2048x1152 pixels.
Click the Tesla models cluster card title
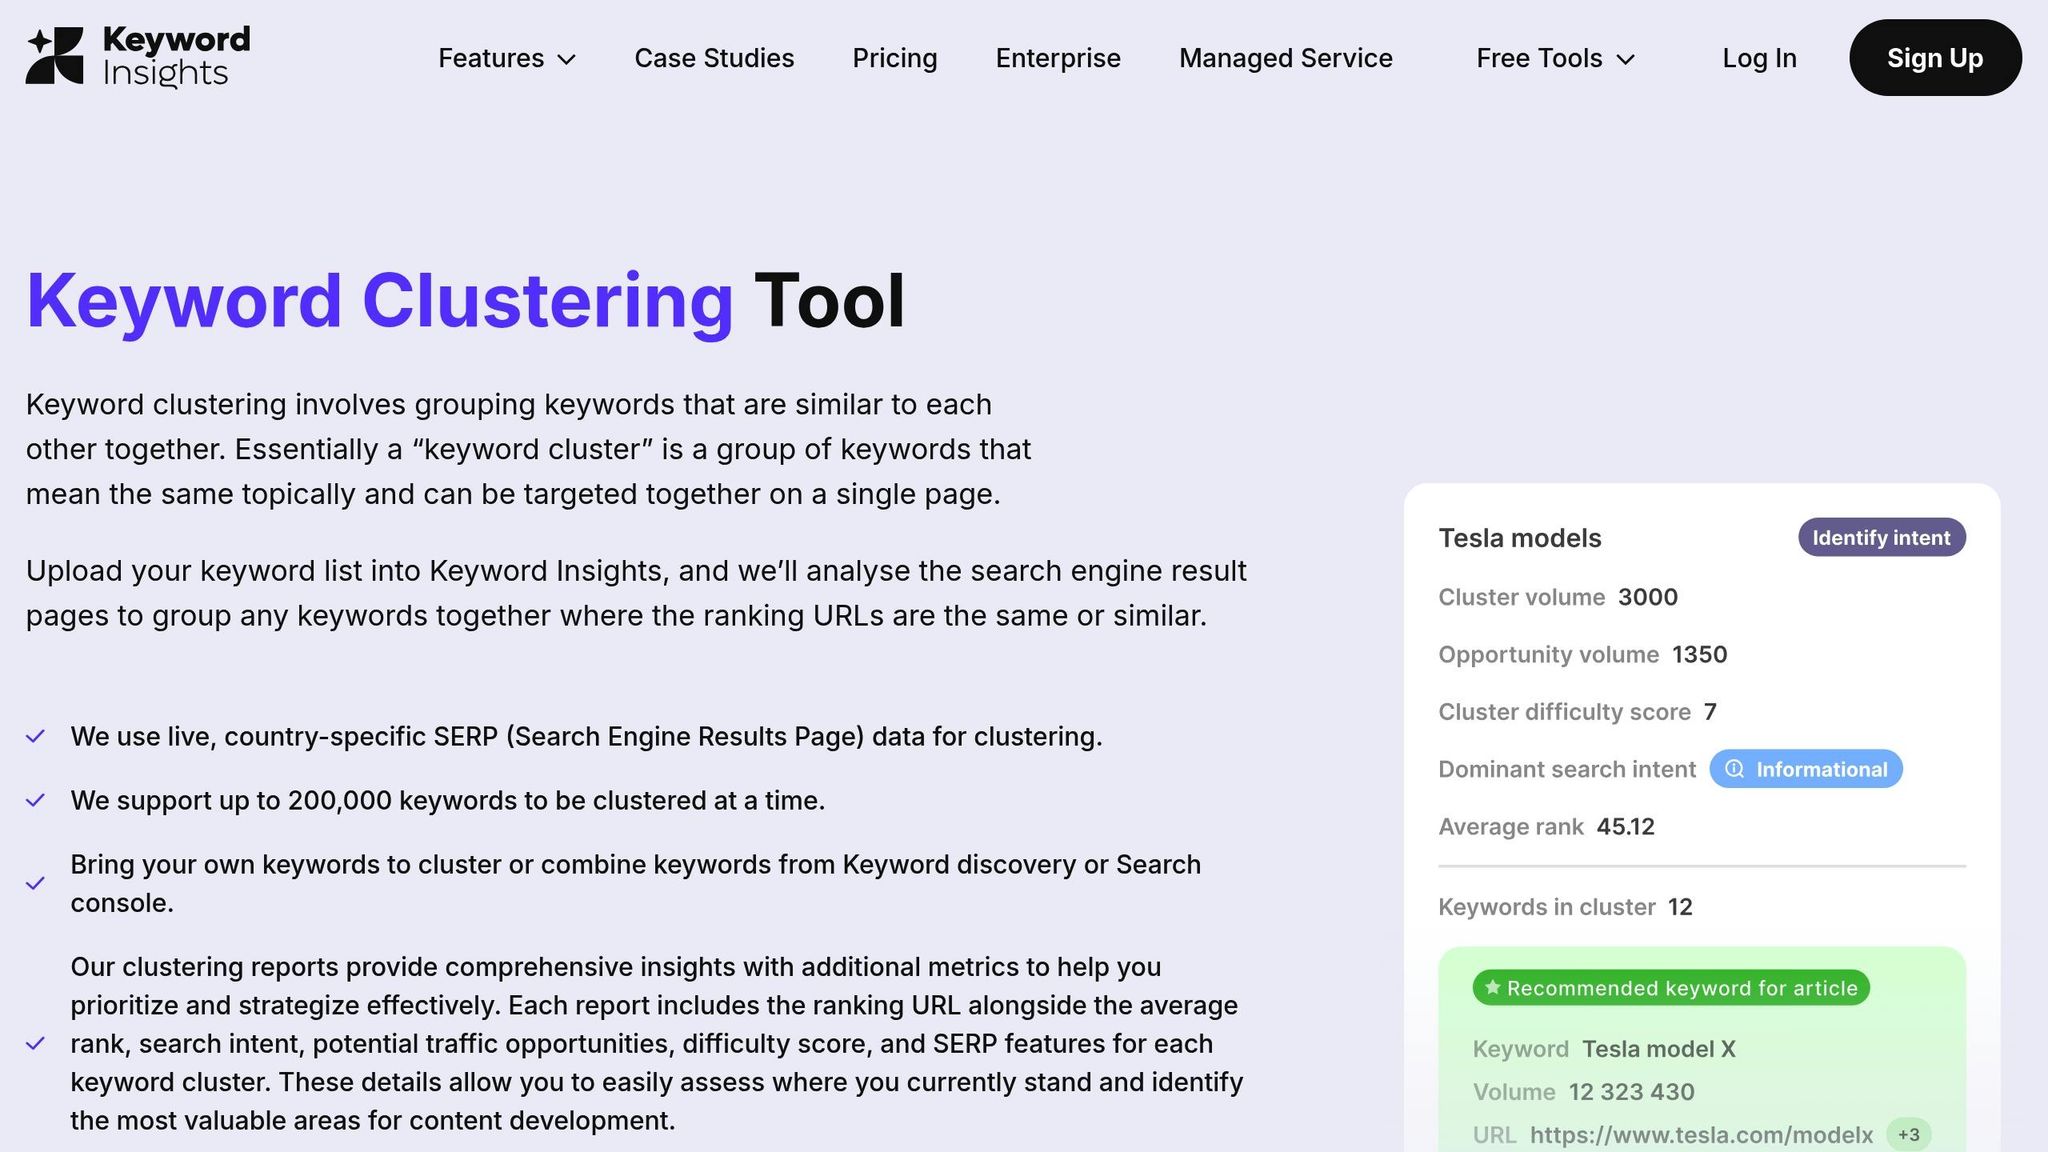(1519, 537)
